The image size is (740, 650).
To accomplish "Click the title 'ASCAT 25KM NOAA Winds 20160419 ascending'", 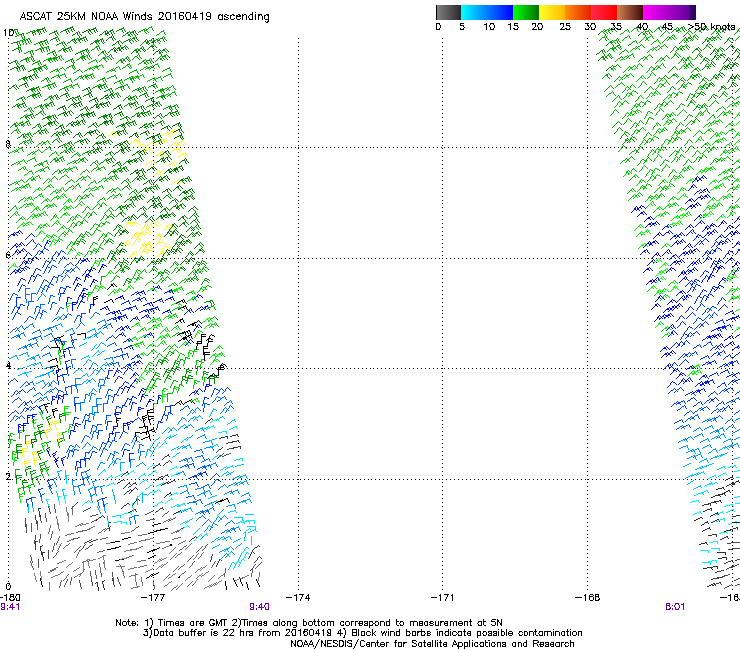I will (x=144, y=17).
